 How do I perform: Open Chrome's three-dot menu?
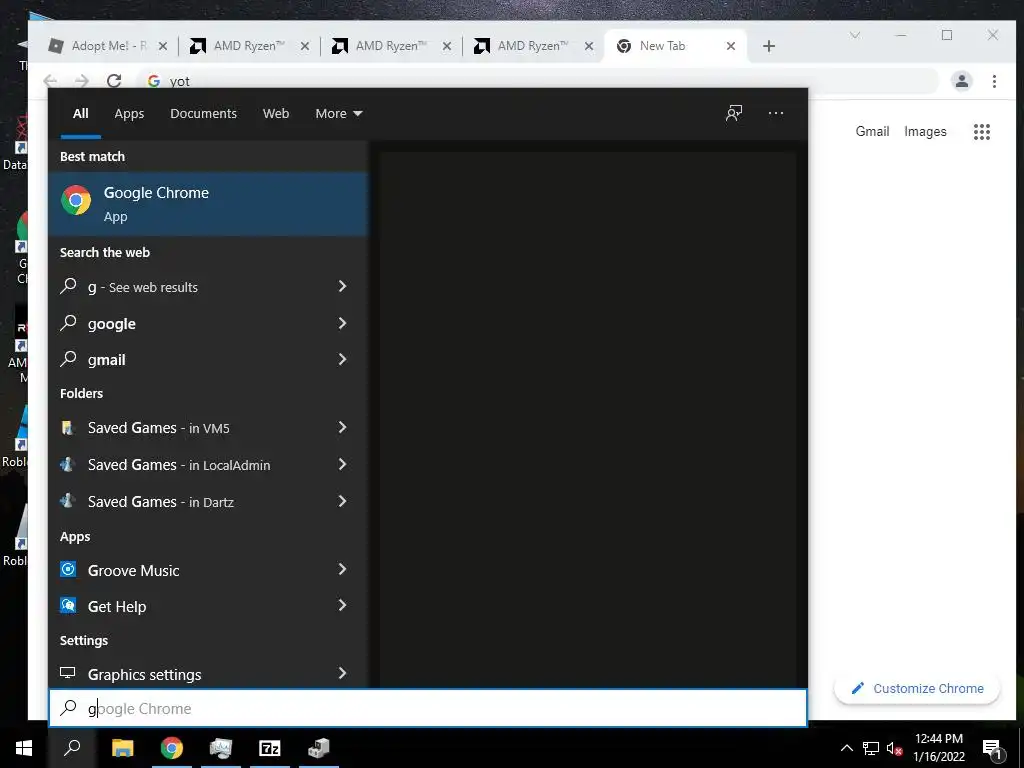[x=994, y=81]
